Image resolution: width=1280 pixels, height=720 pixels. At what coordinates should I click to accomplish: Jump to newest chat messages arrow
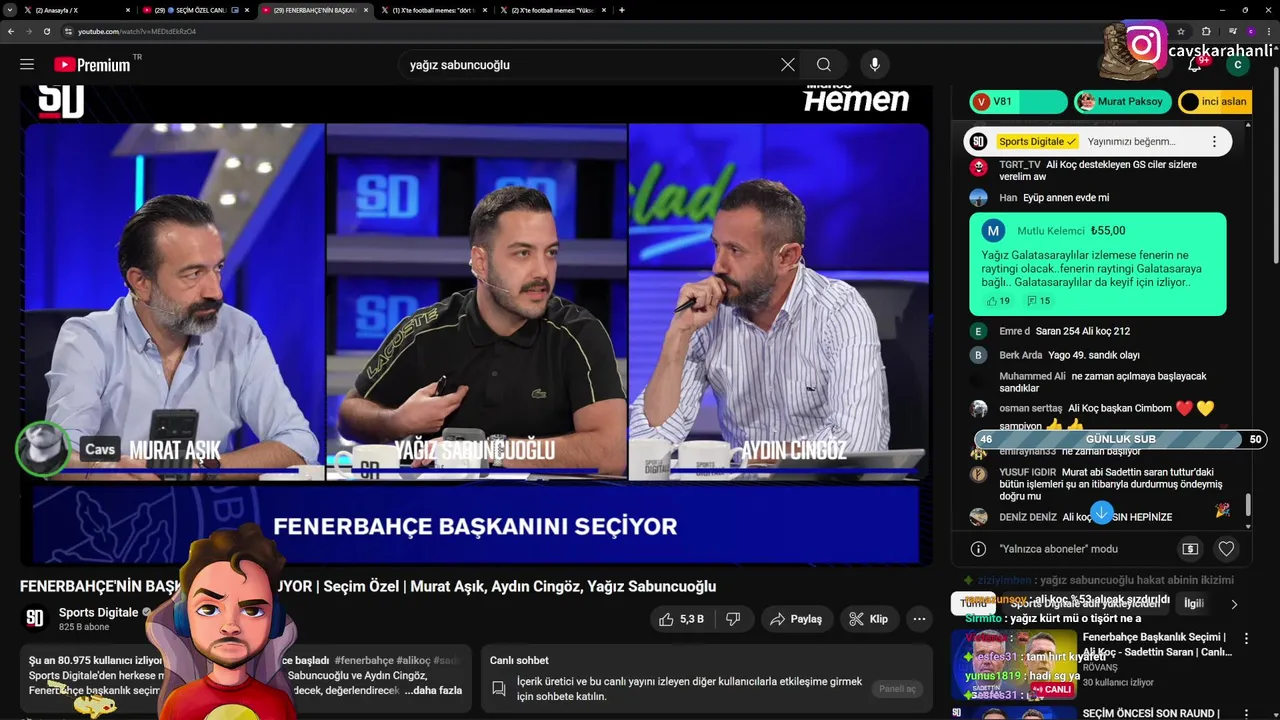pos(1101,514)
